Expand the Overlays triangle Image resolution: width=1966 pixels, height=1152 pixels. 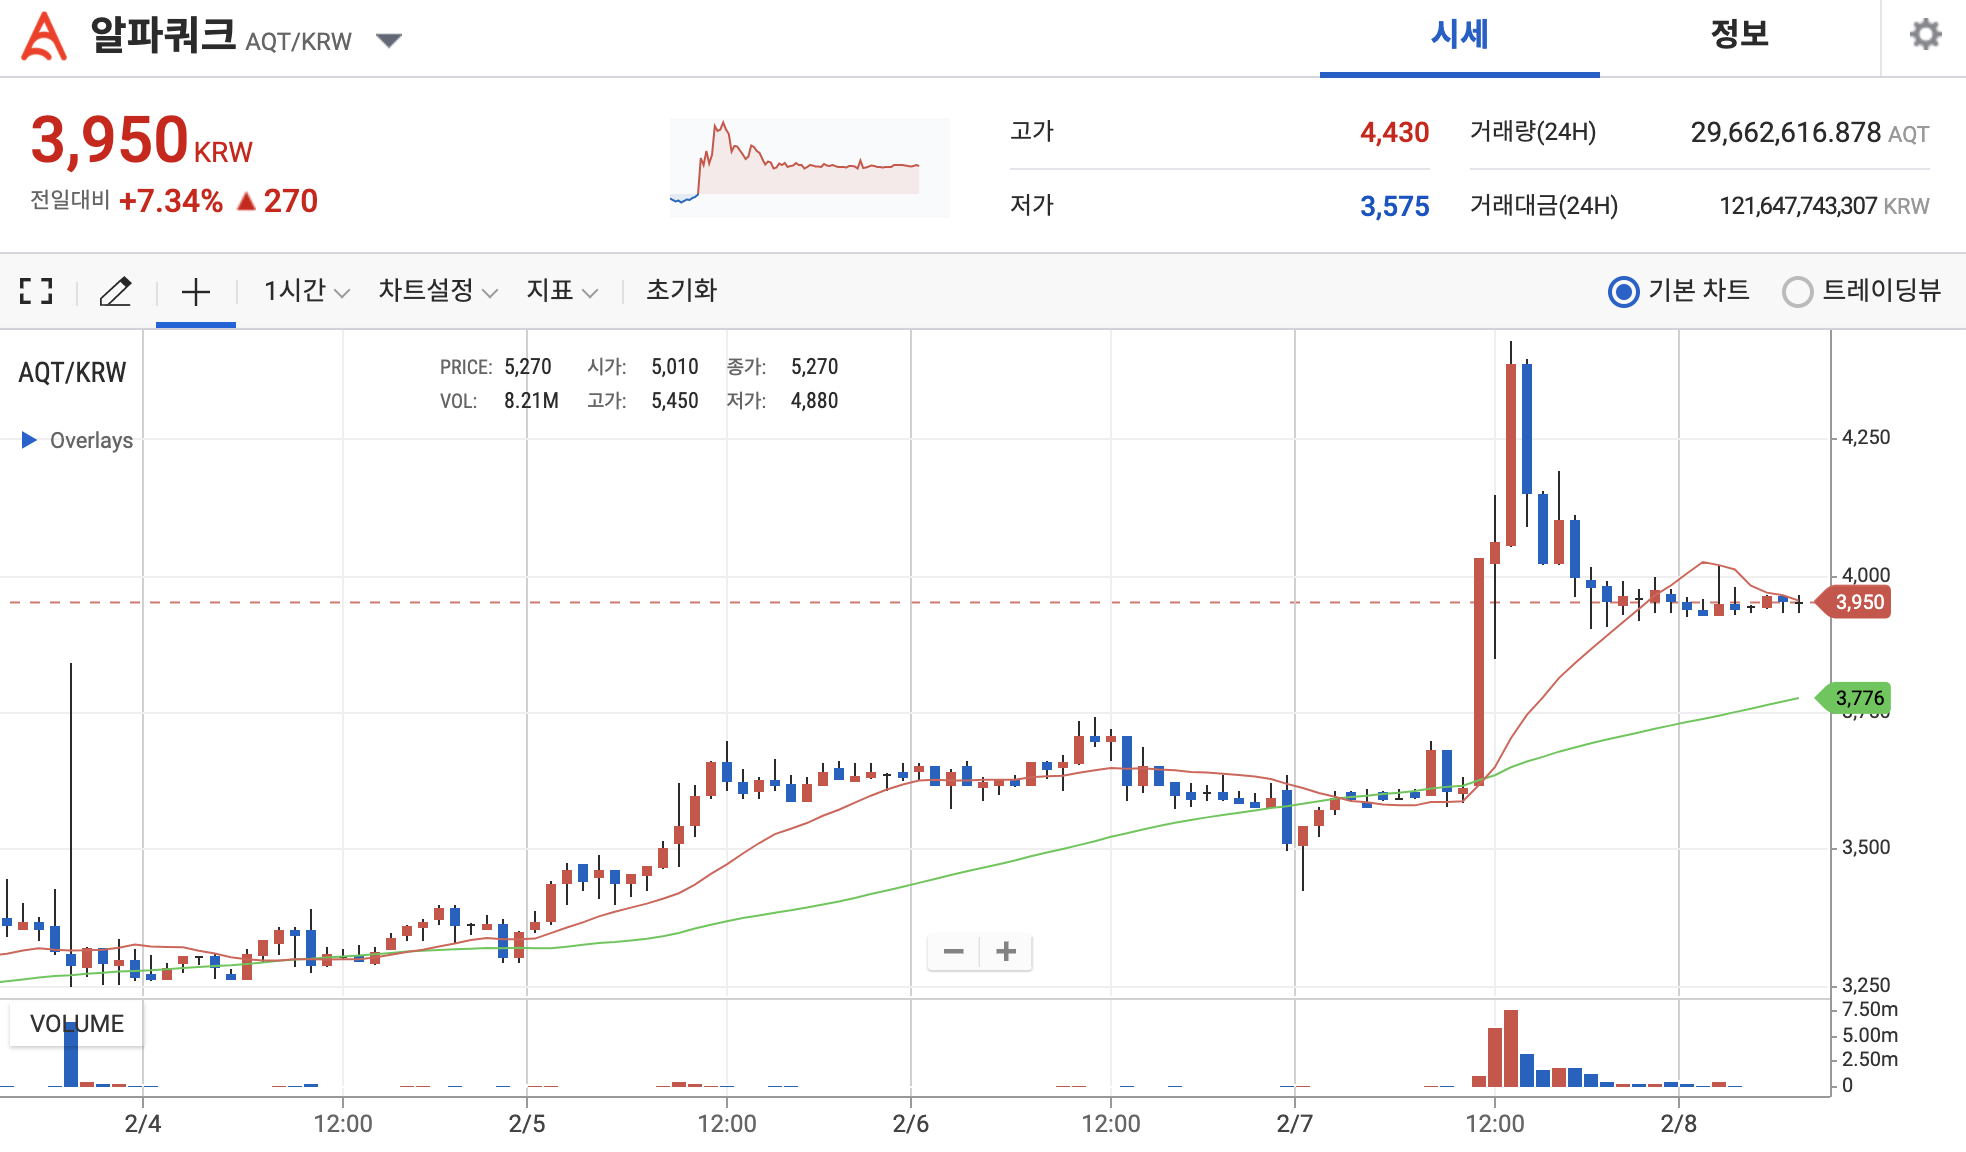pos(29,440)
